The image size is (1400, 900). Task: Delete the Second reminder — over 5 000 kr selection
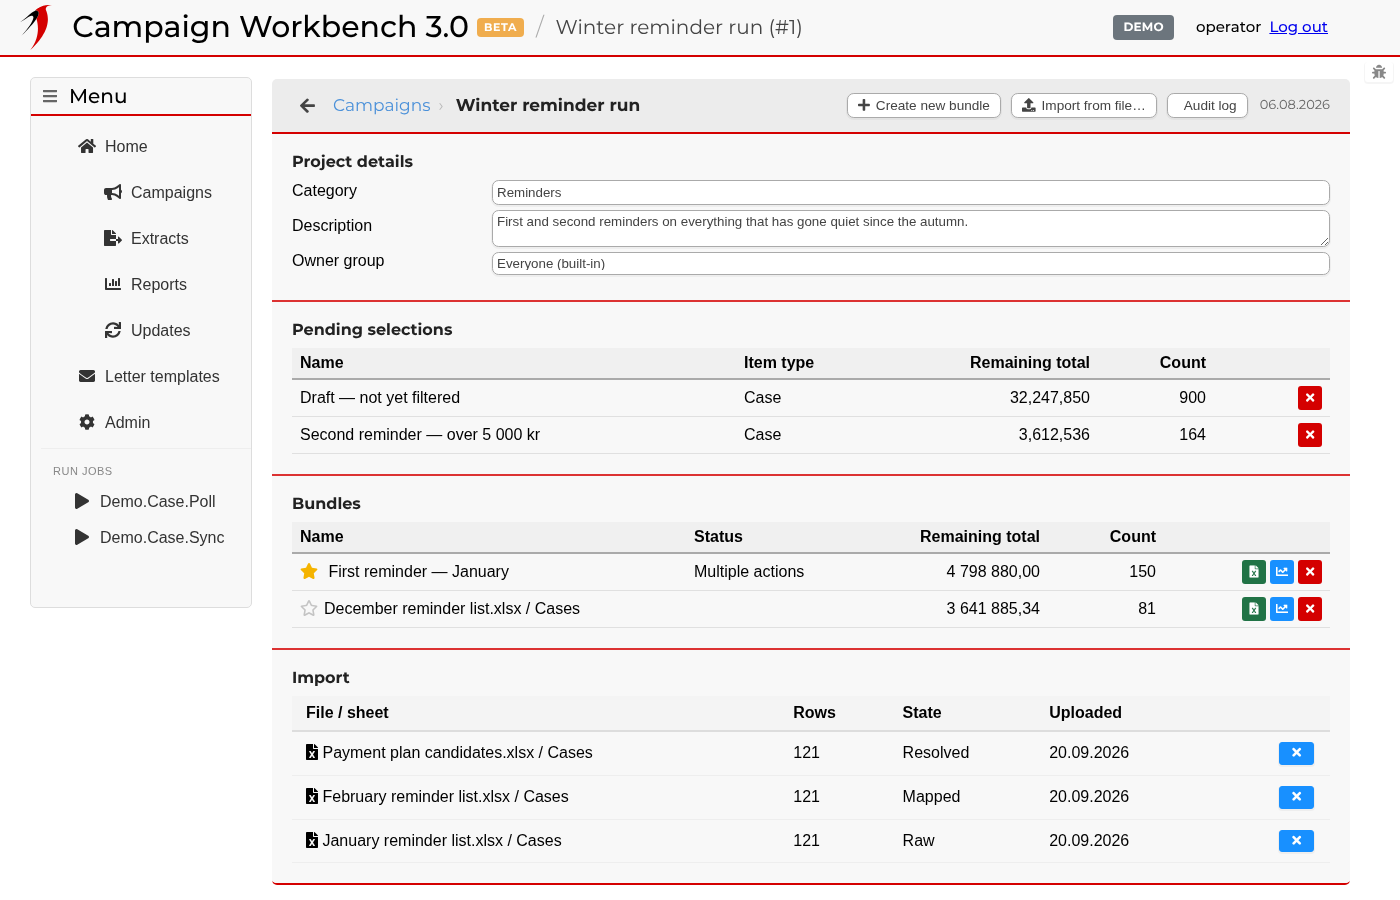tap(1310, 435)
